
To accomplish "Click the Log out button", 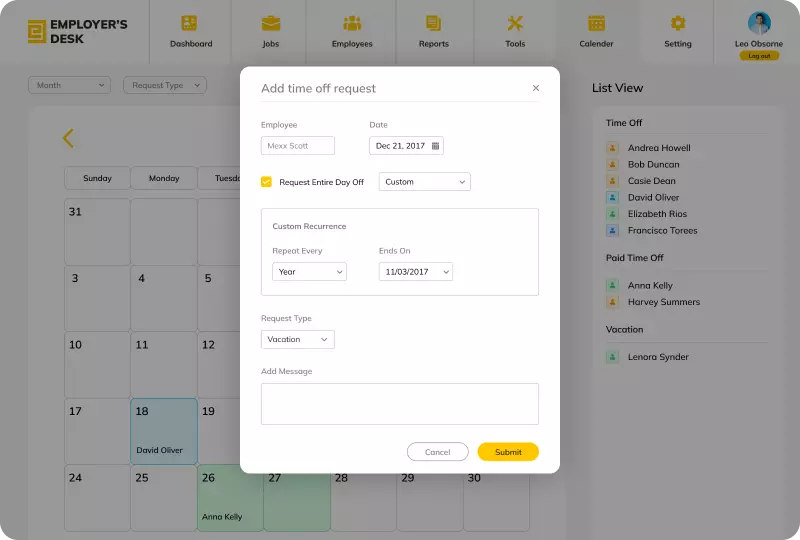I will click(x=759, y=56).
